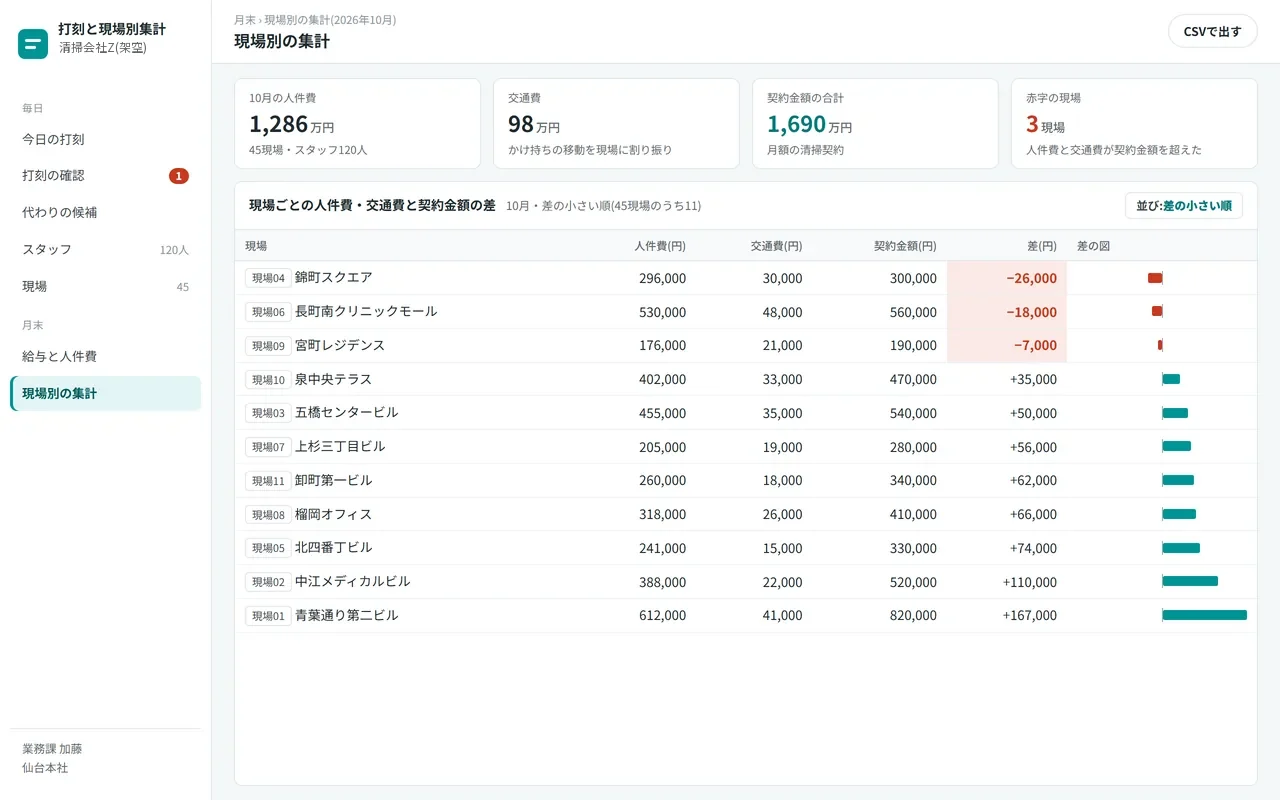Click the red bar for 錦町スクエア
The height and width of the screenshot is (800, 1280).
(x=1155, y=278)
